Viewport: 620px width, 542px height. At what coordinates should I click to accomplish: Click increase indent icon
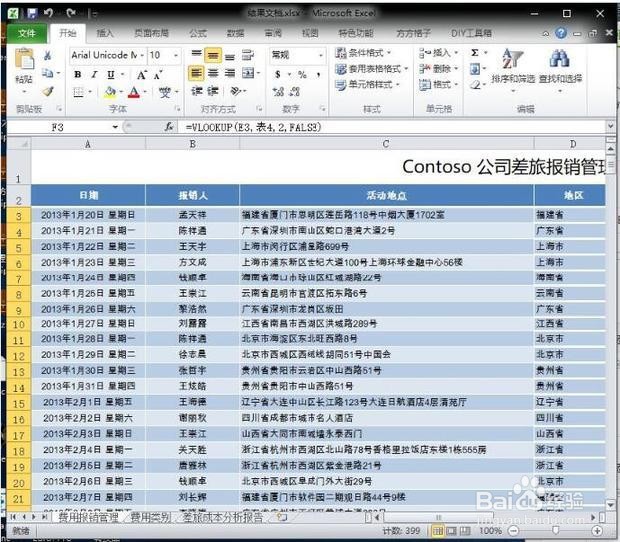click(x=213, y=91)
